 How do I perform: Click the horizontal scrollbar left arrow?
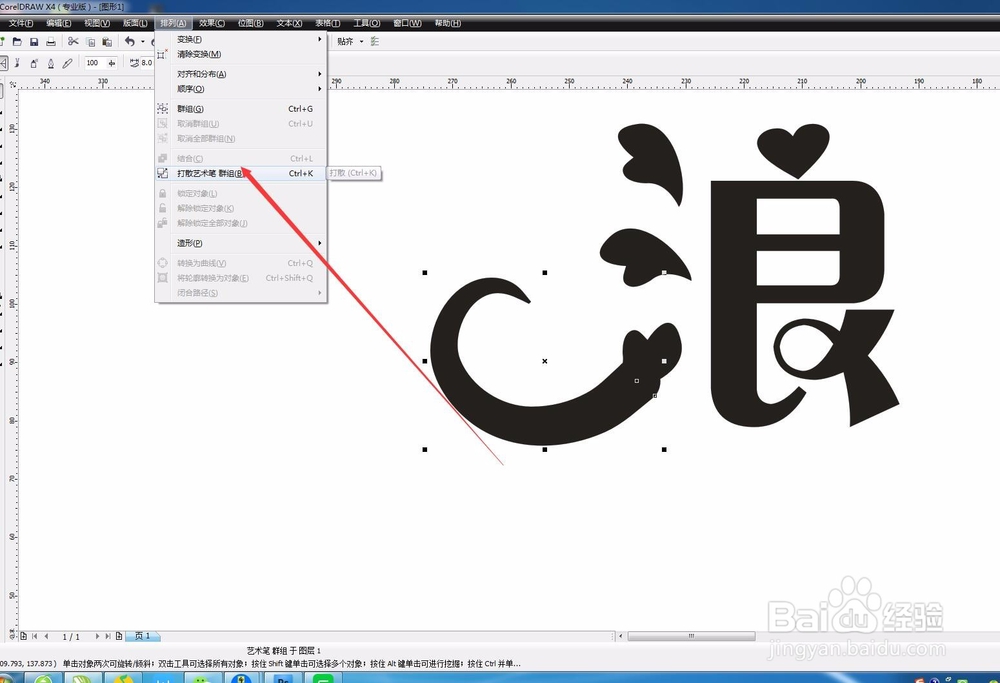pos(621,636)
